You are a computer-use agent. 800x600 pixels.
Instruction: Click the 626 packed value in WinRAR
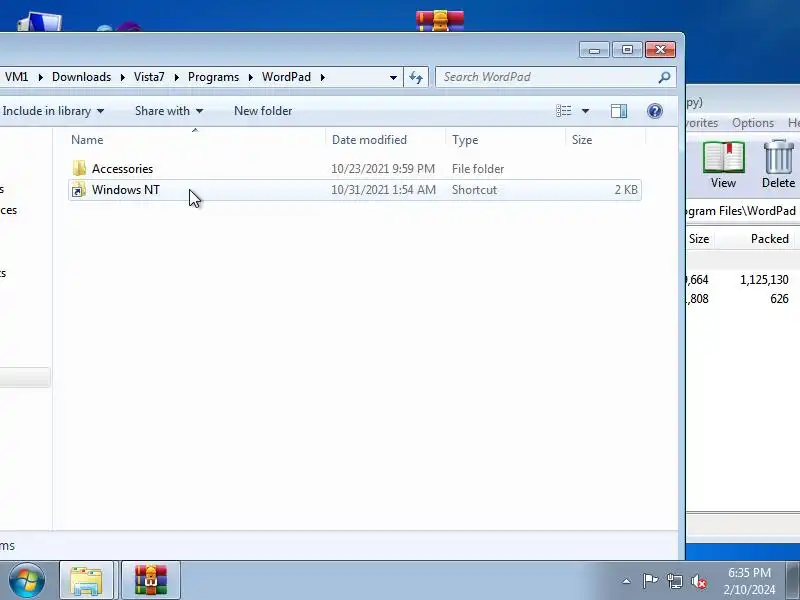tap(779, 299)
